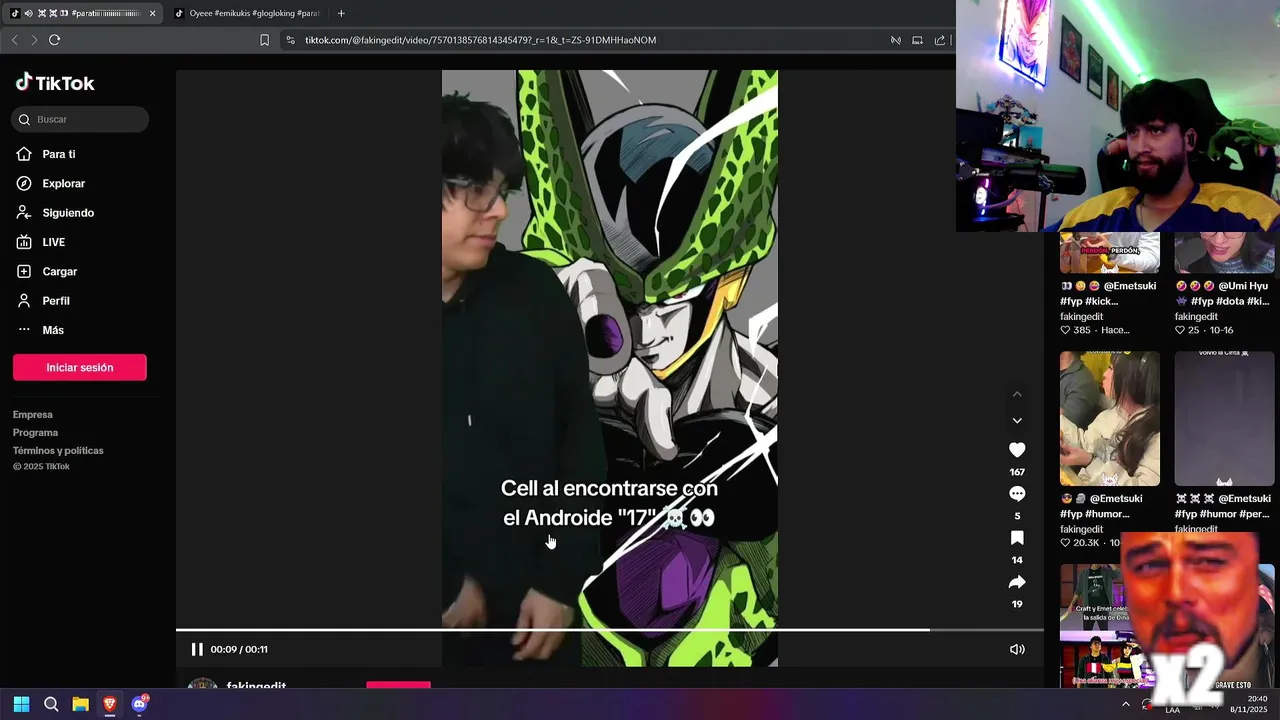The image size is (1280, 720).
Task: Reload the page
Action: point(54,40)
